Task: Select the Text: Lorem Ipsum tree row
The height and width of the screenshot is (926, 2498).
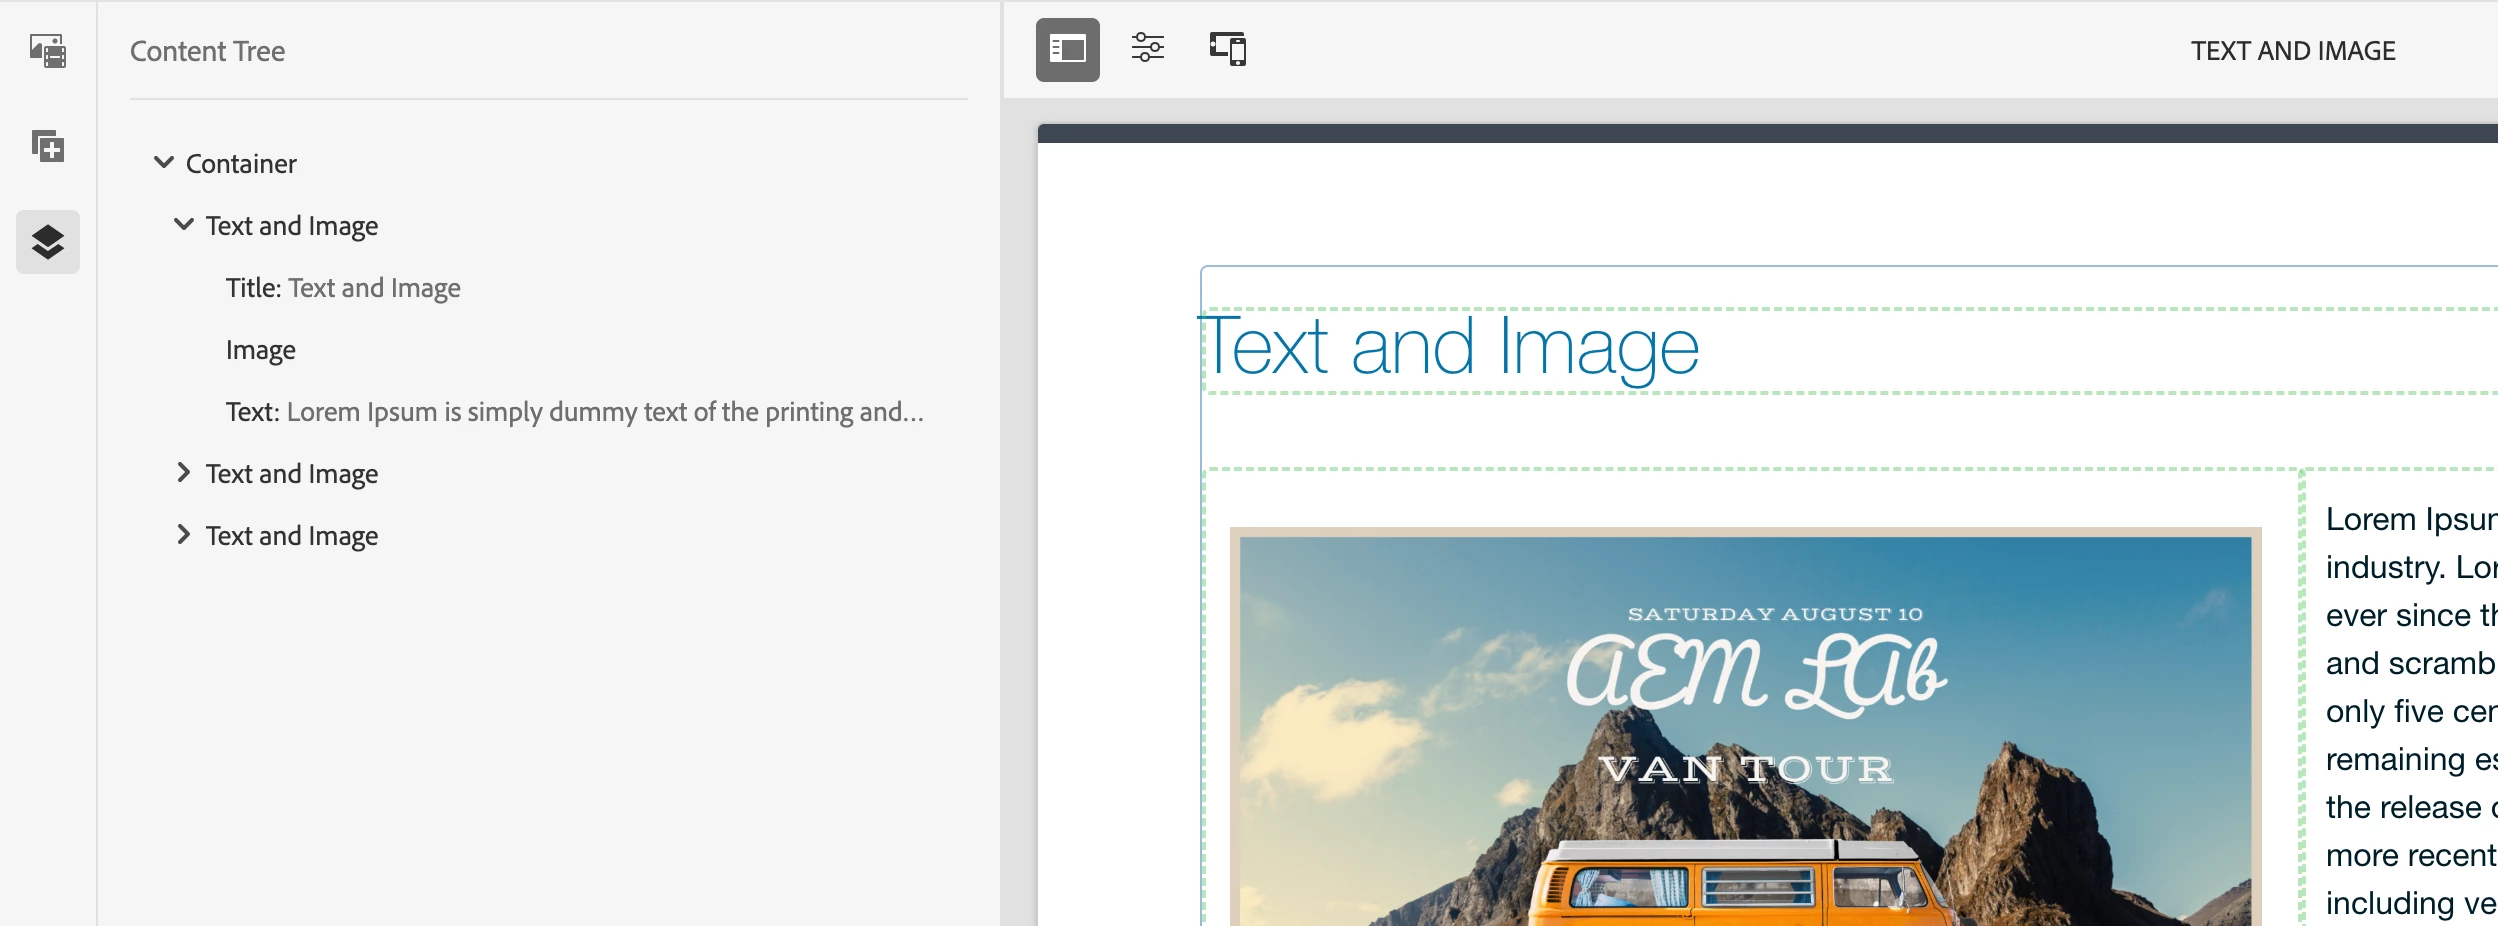Action: point(575,412)
